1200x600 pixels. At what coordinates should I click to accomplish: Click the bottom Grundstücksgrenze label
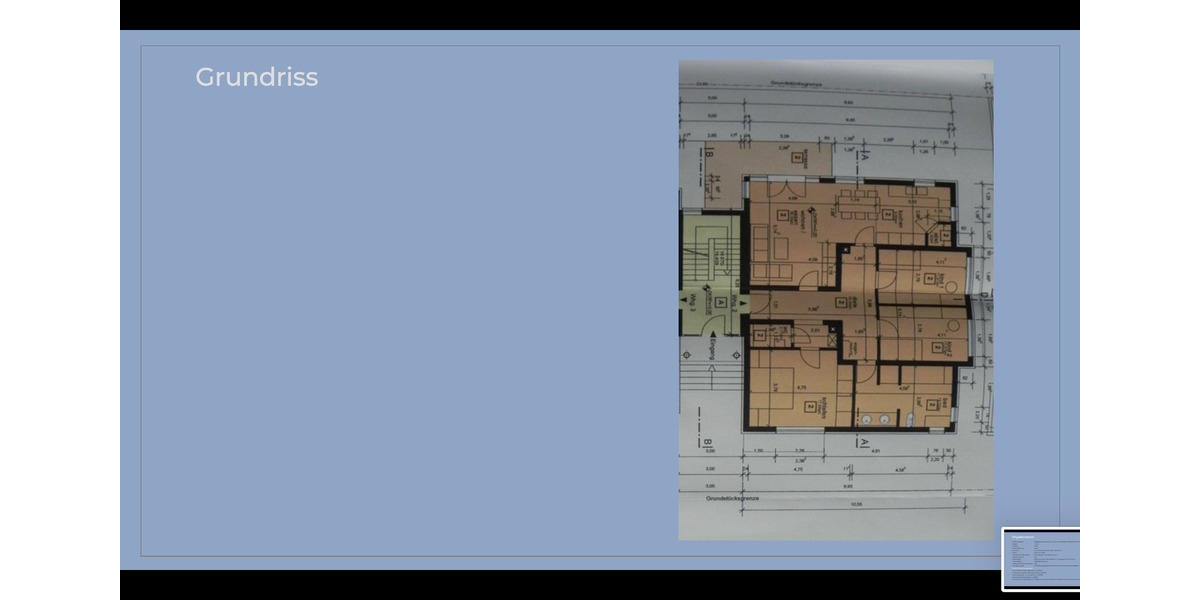pyautogui.click(x=735, y=497)
